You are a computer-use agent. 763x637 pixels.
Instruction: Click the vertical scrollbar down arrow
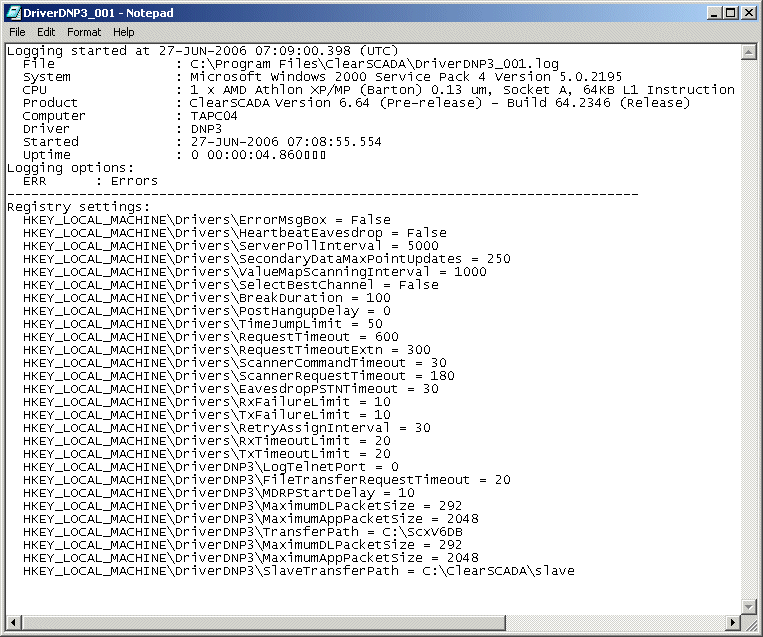pos(748,606)
